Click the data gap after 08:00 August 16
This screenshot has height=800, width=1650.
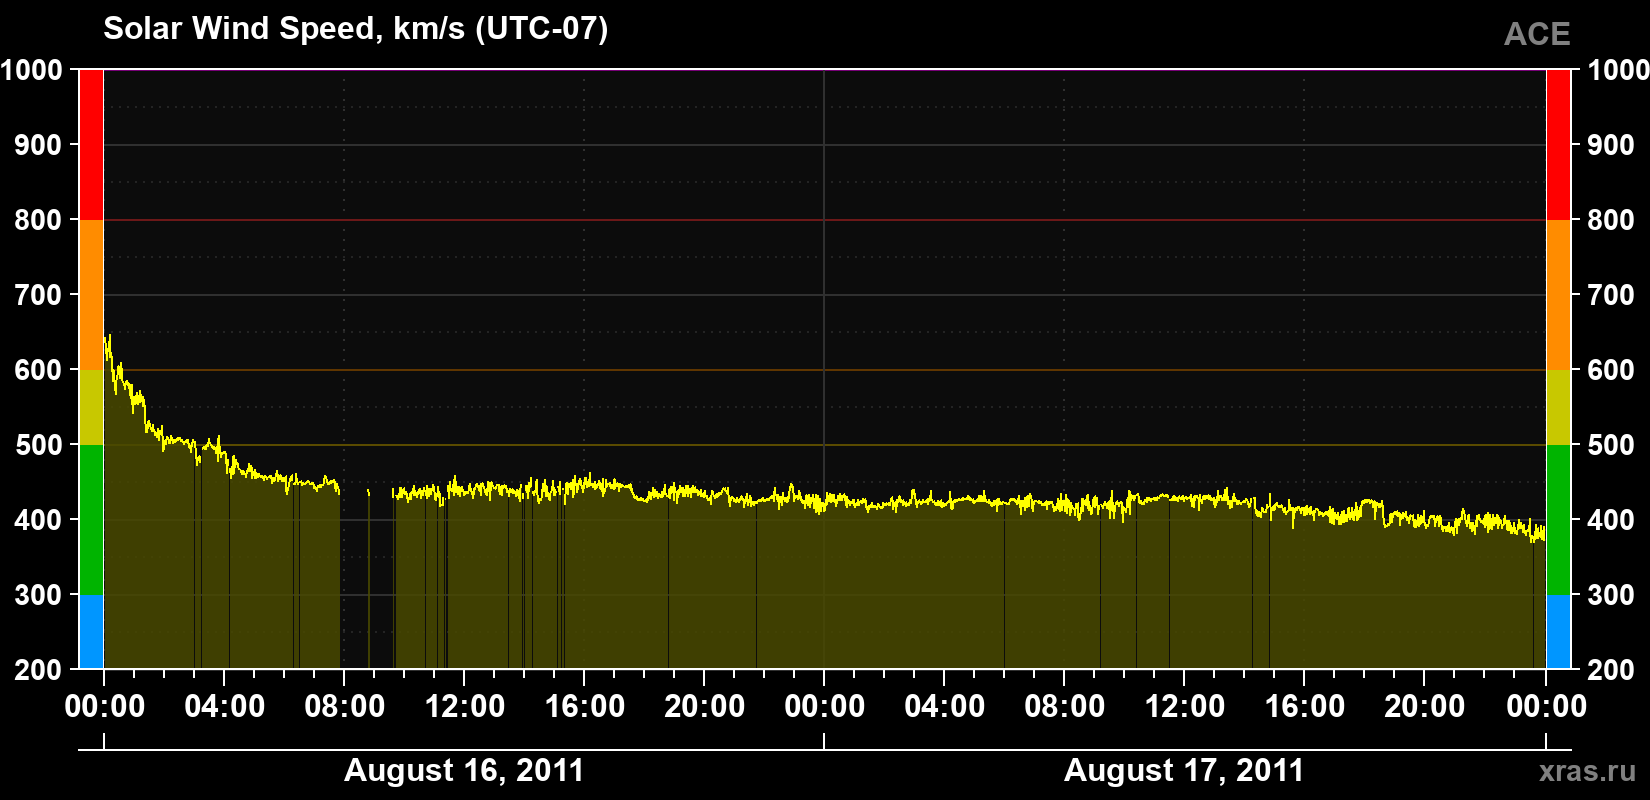[x=367, y=580]
